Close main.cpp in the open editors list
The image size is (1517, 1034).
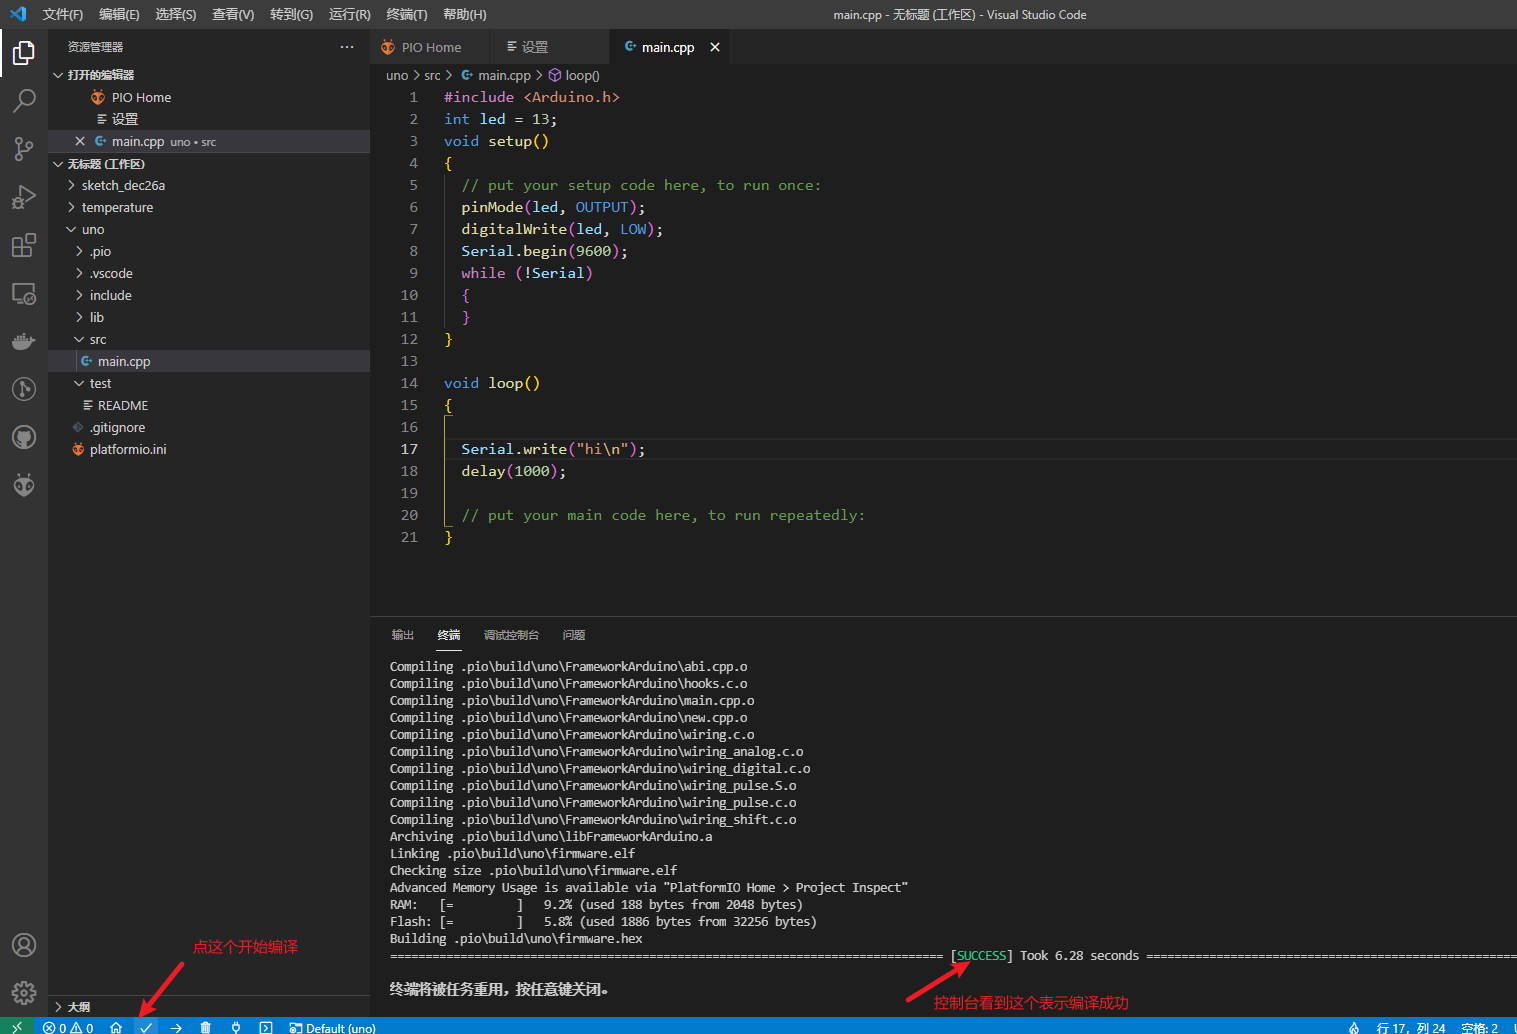[80, 141]
